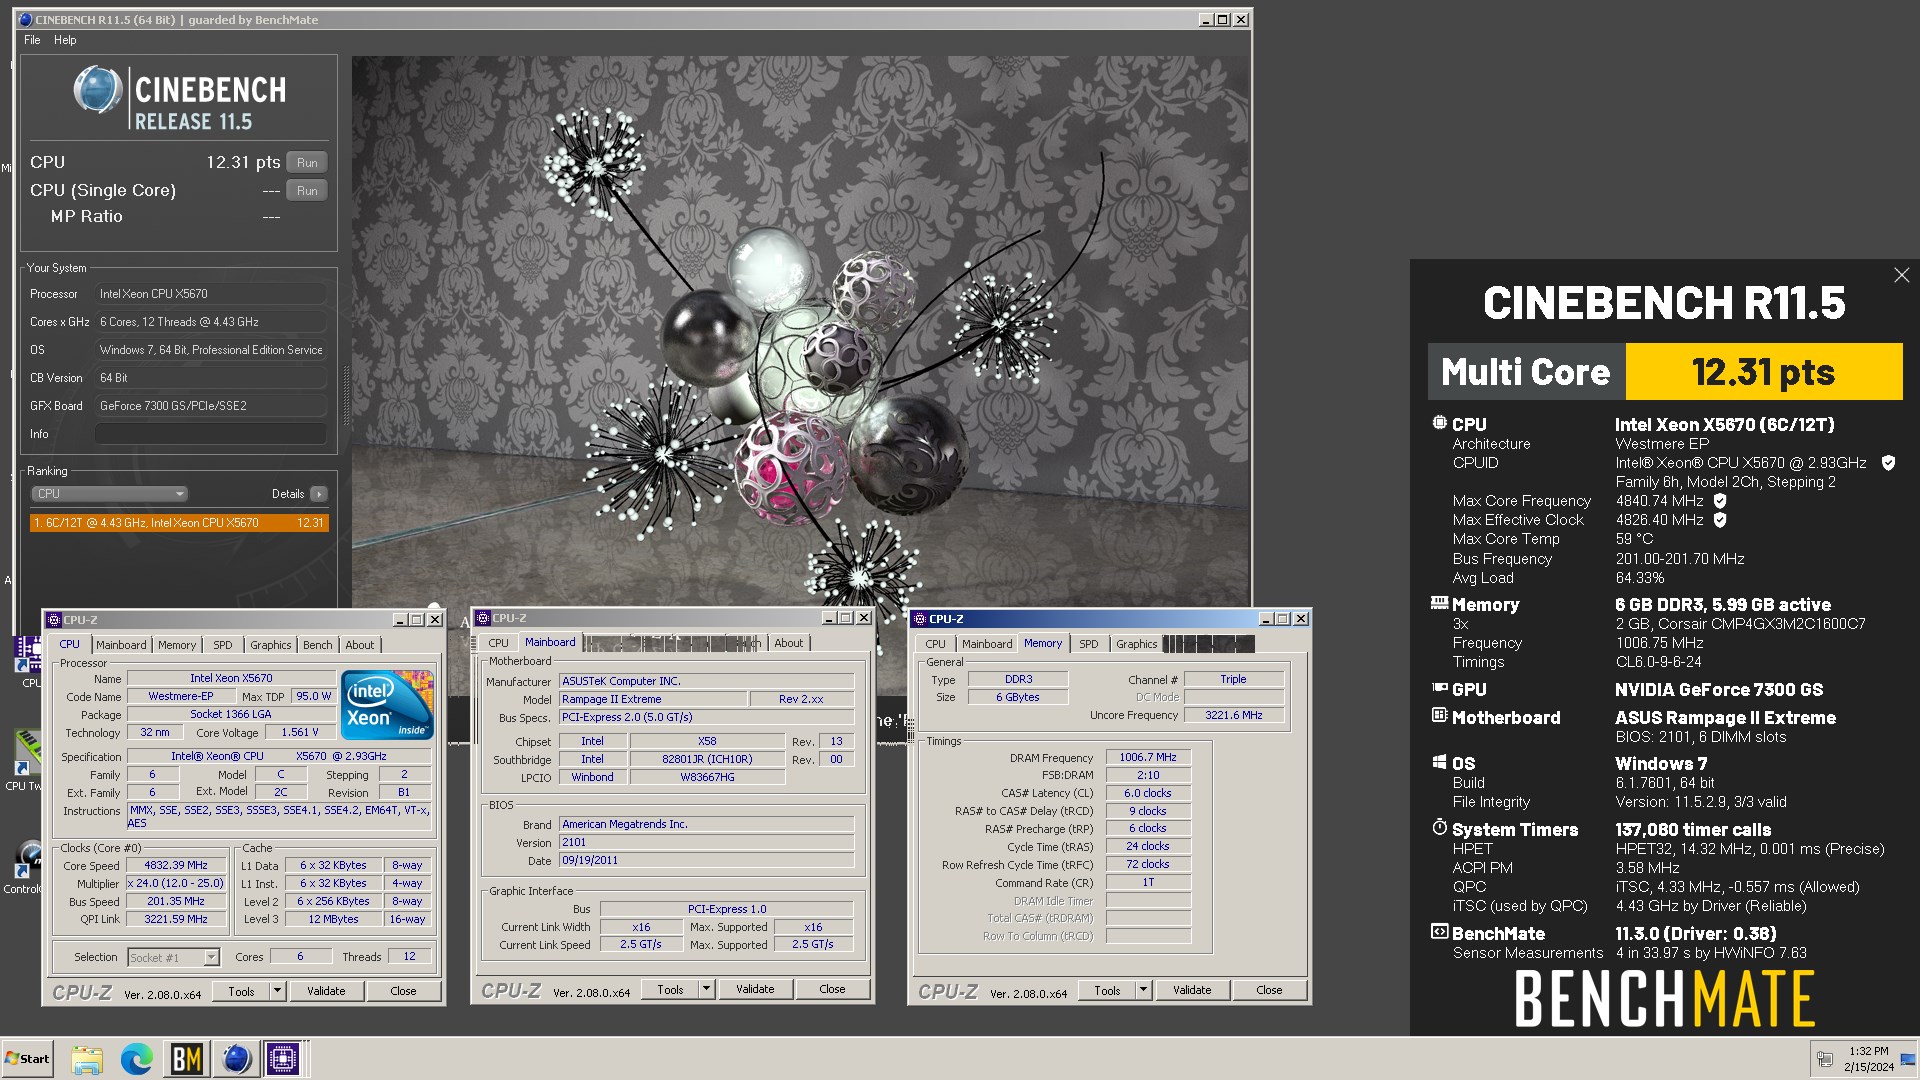Select SPD tab in Memory CPU-Z window
1920x1080 pixels.
1088,644
